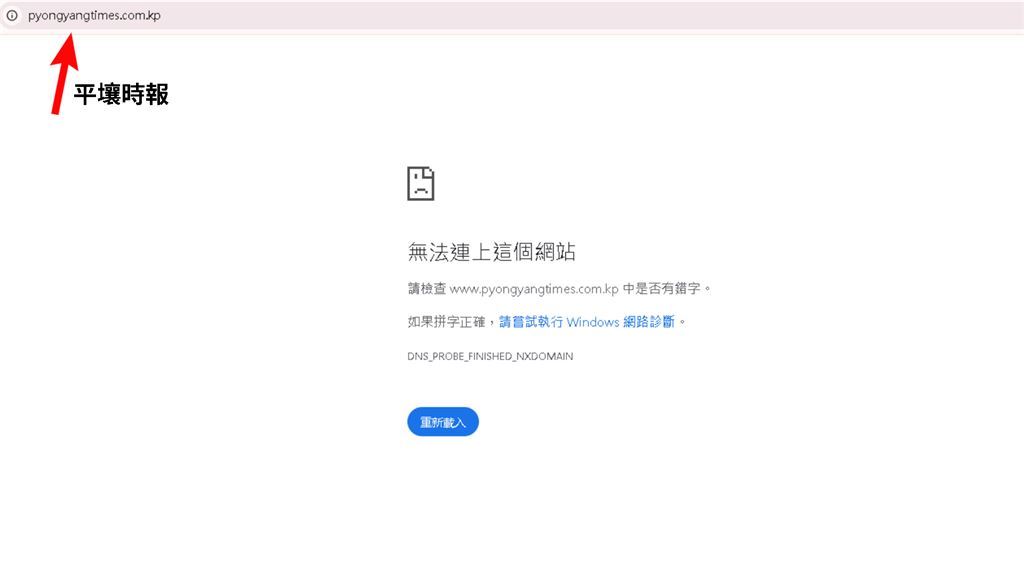Click the pyongyangtimes.com.kp URL in address bar
1024x576 pixels.
[94, 16]
